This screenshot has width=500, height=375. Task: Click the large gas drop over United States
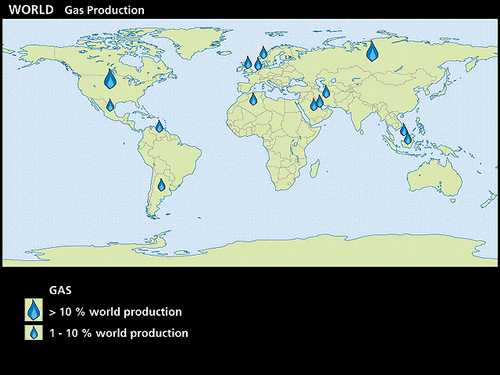110,79
